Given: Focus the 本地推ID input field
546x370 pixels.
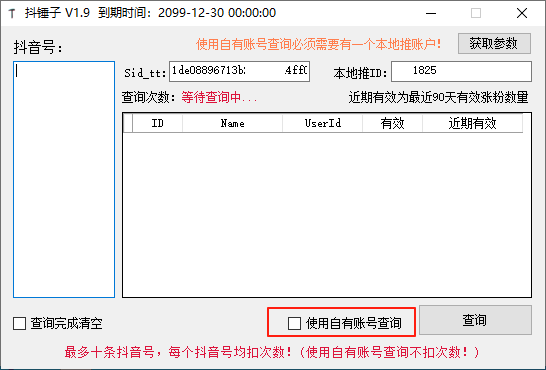Looking at the screenshot, I should (x=461, y=71).
